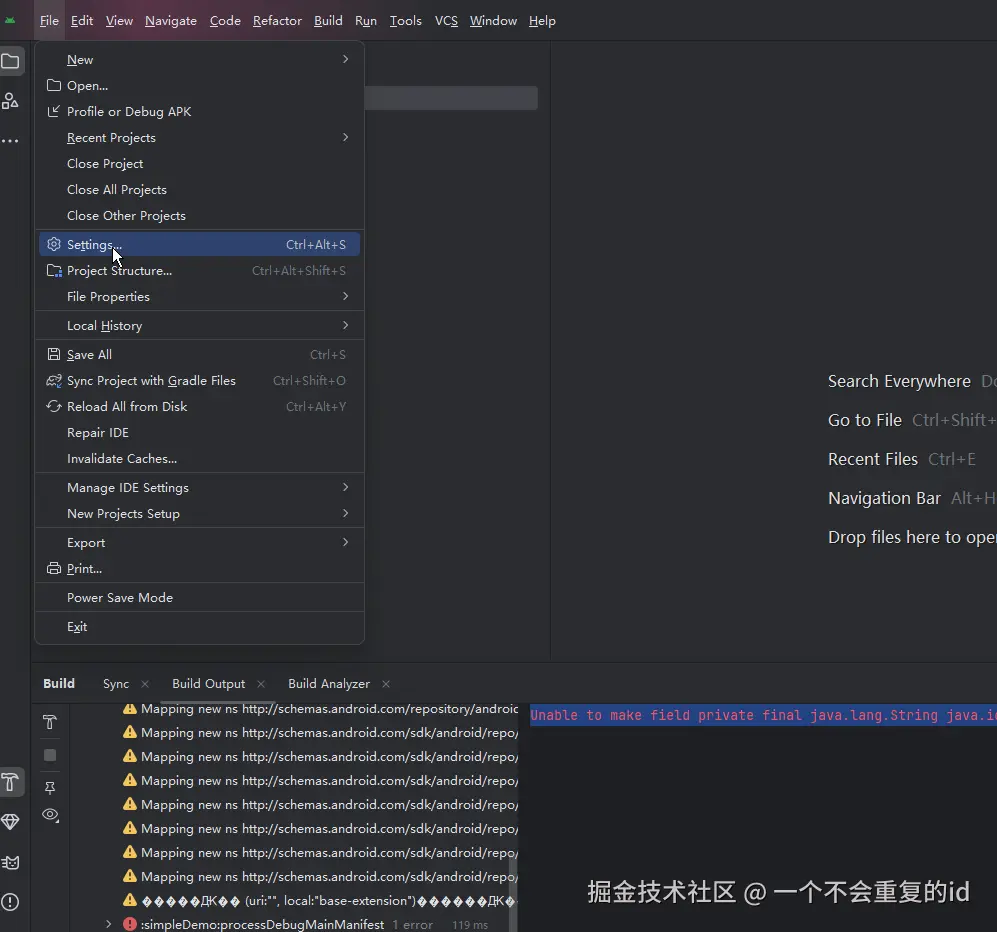This screenshot has height=932, width=997.
Task: Click the warning icon on base-extension row
Action: click(130, 900)
